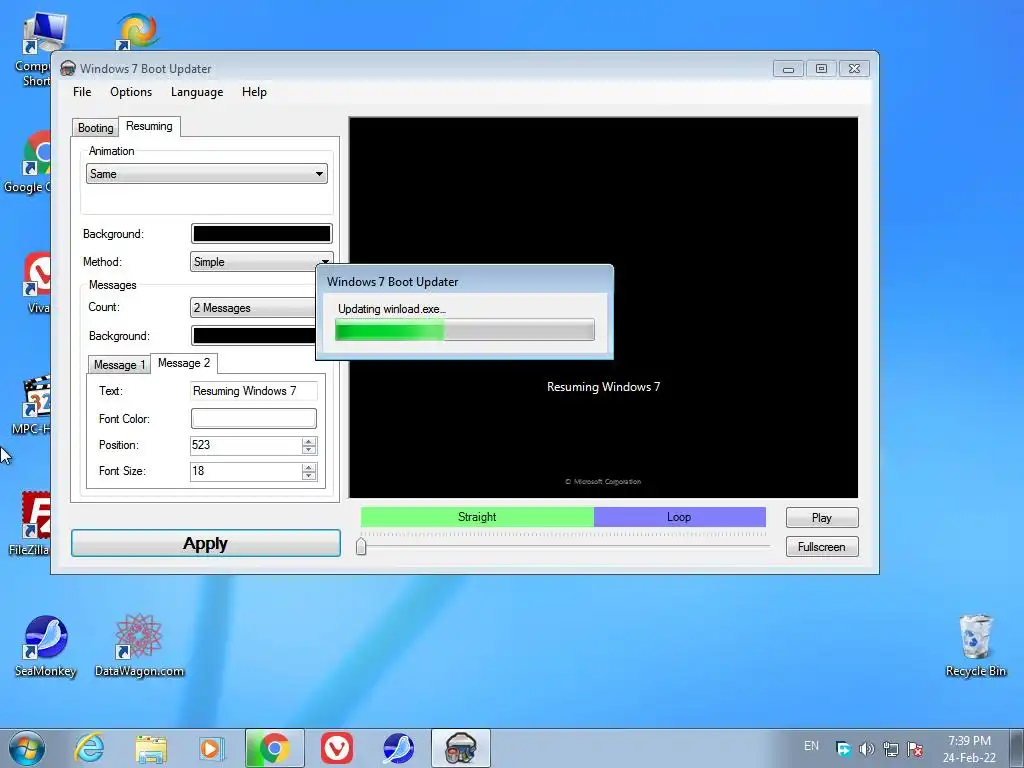Click the green Straight animation segment
This screenshot has width=1024, height=768.
click(477, 517)
